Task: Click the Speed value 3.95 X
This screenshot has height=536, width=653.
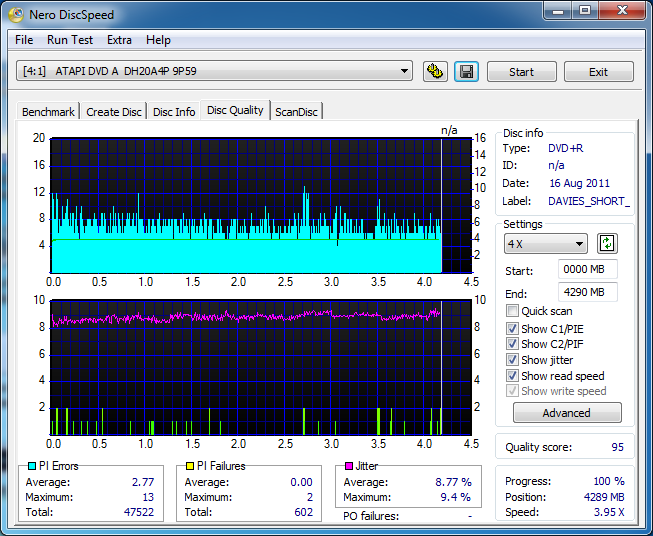Action: click(x=609, y=512)
